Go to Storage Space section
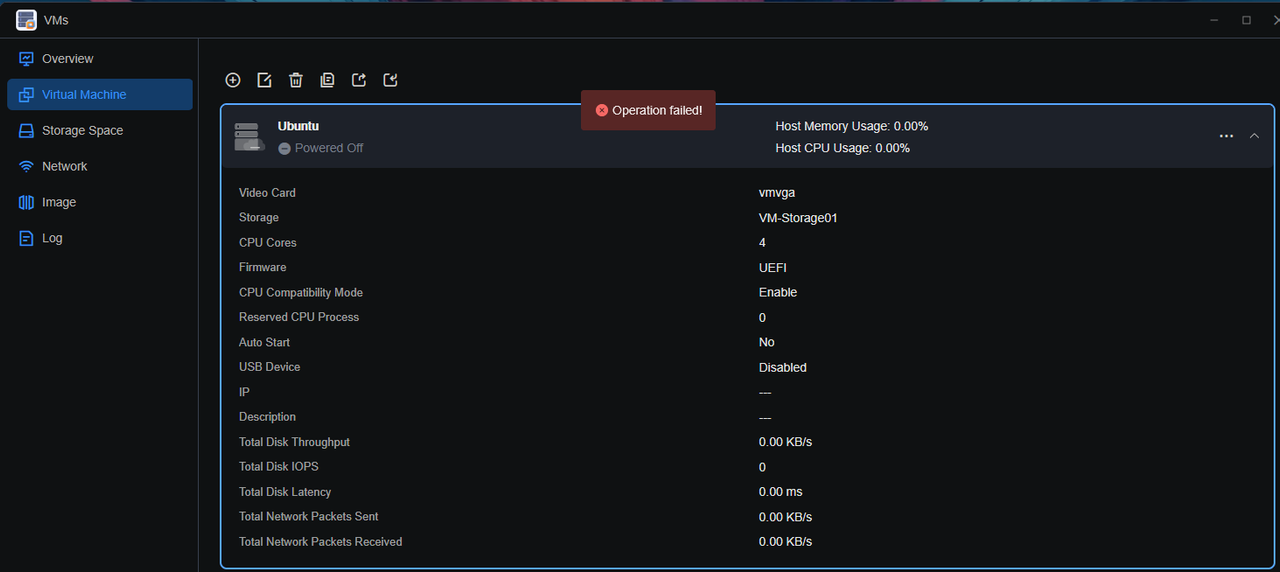Viewport: 1280px width, 572px height. 100,131
